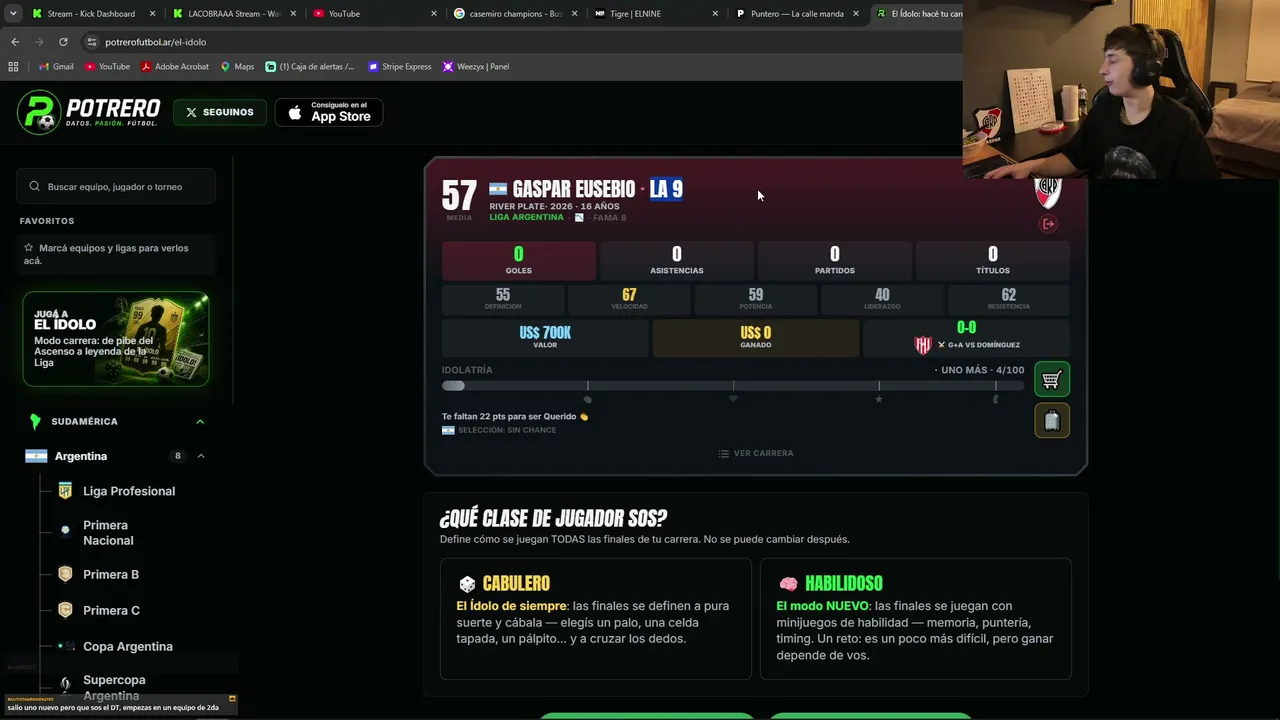Open the Liga Profesional league

pyautogui.click(x=129, y=491)
